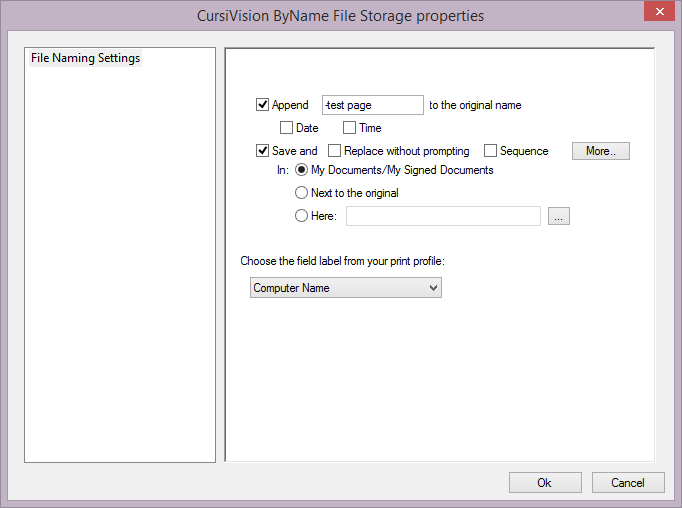
Task: Tick the Sequence checkbox
Action: point(491,151)
